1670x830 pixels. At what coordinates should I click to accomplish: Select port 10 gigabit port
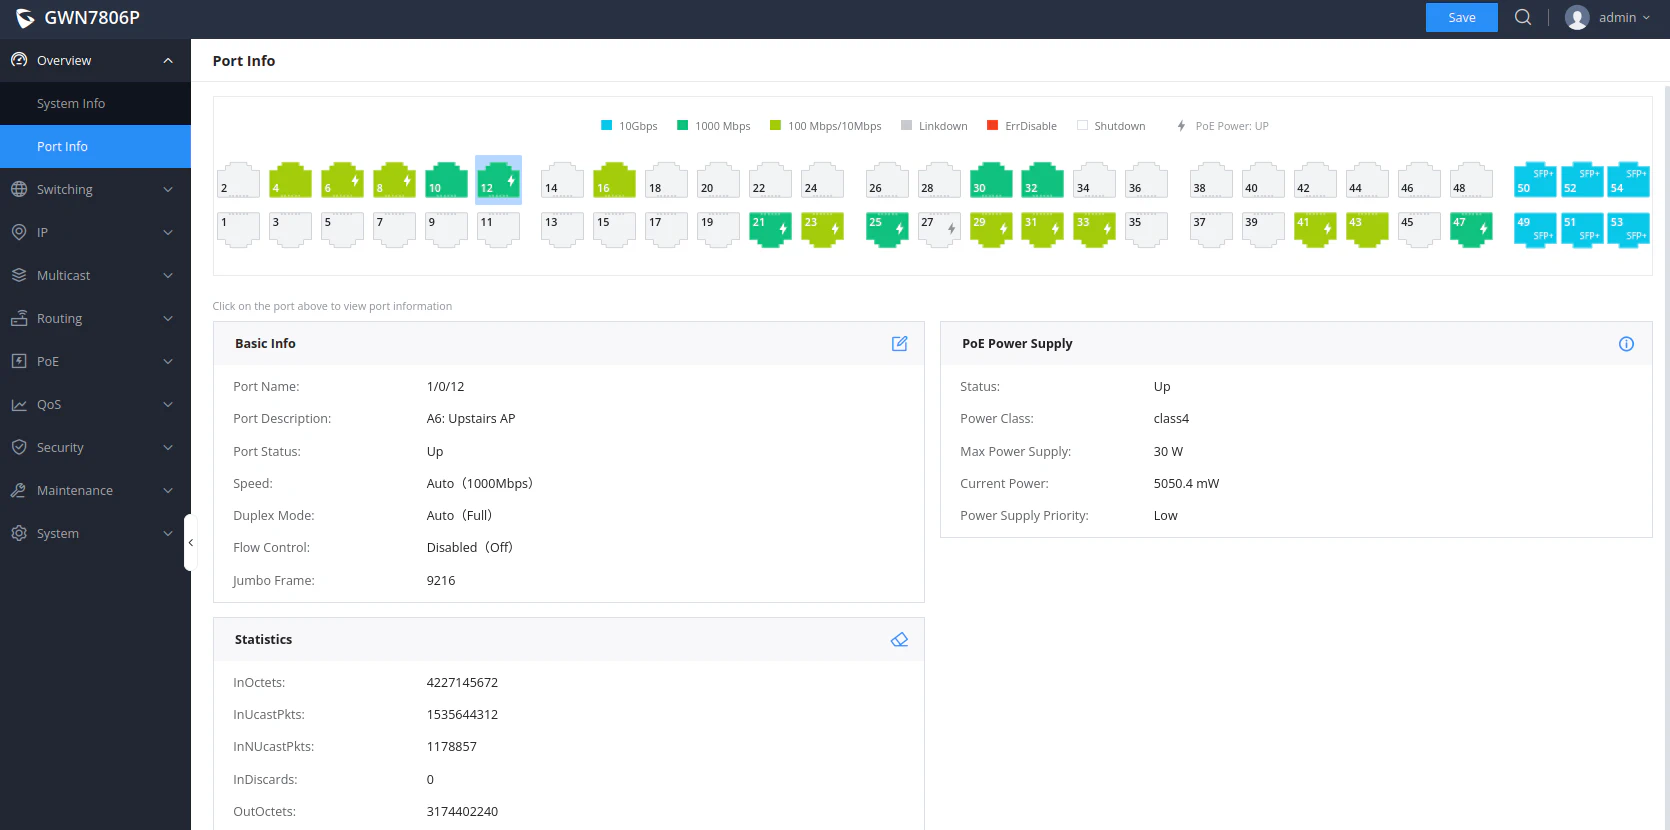(x=446, y=180)
